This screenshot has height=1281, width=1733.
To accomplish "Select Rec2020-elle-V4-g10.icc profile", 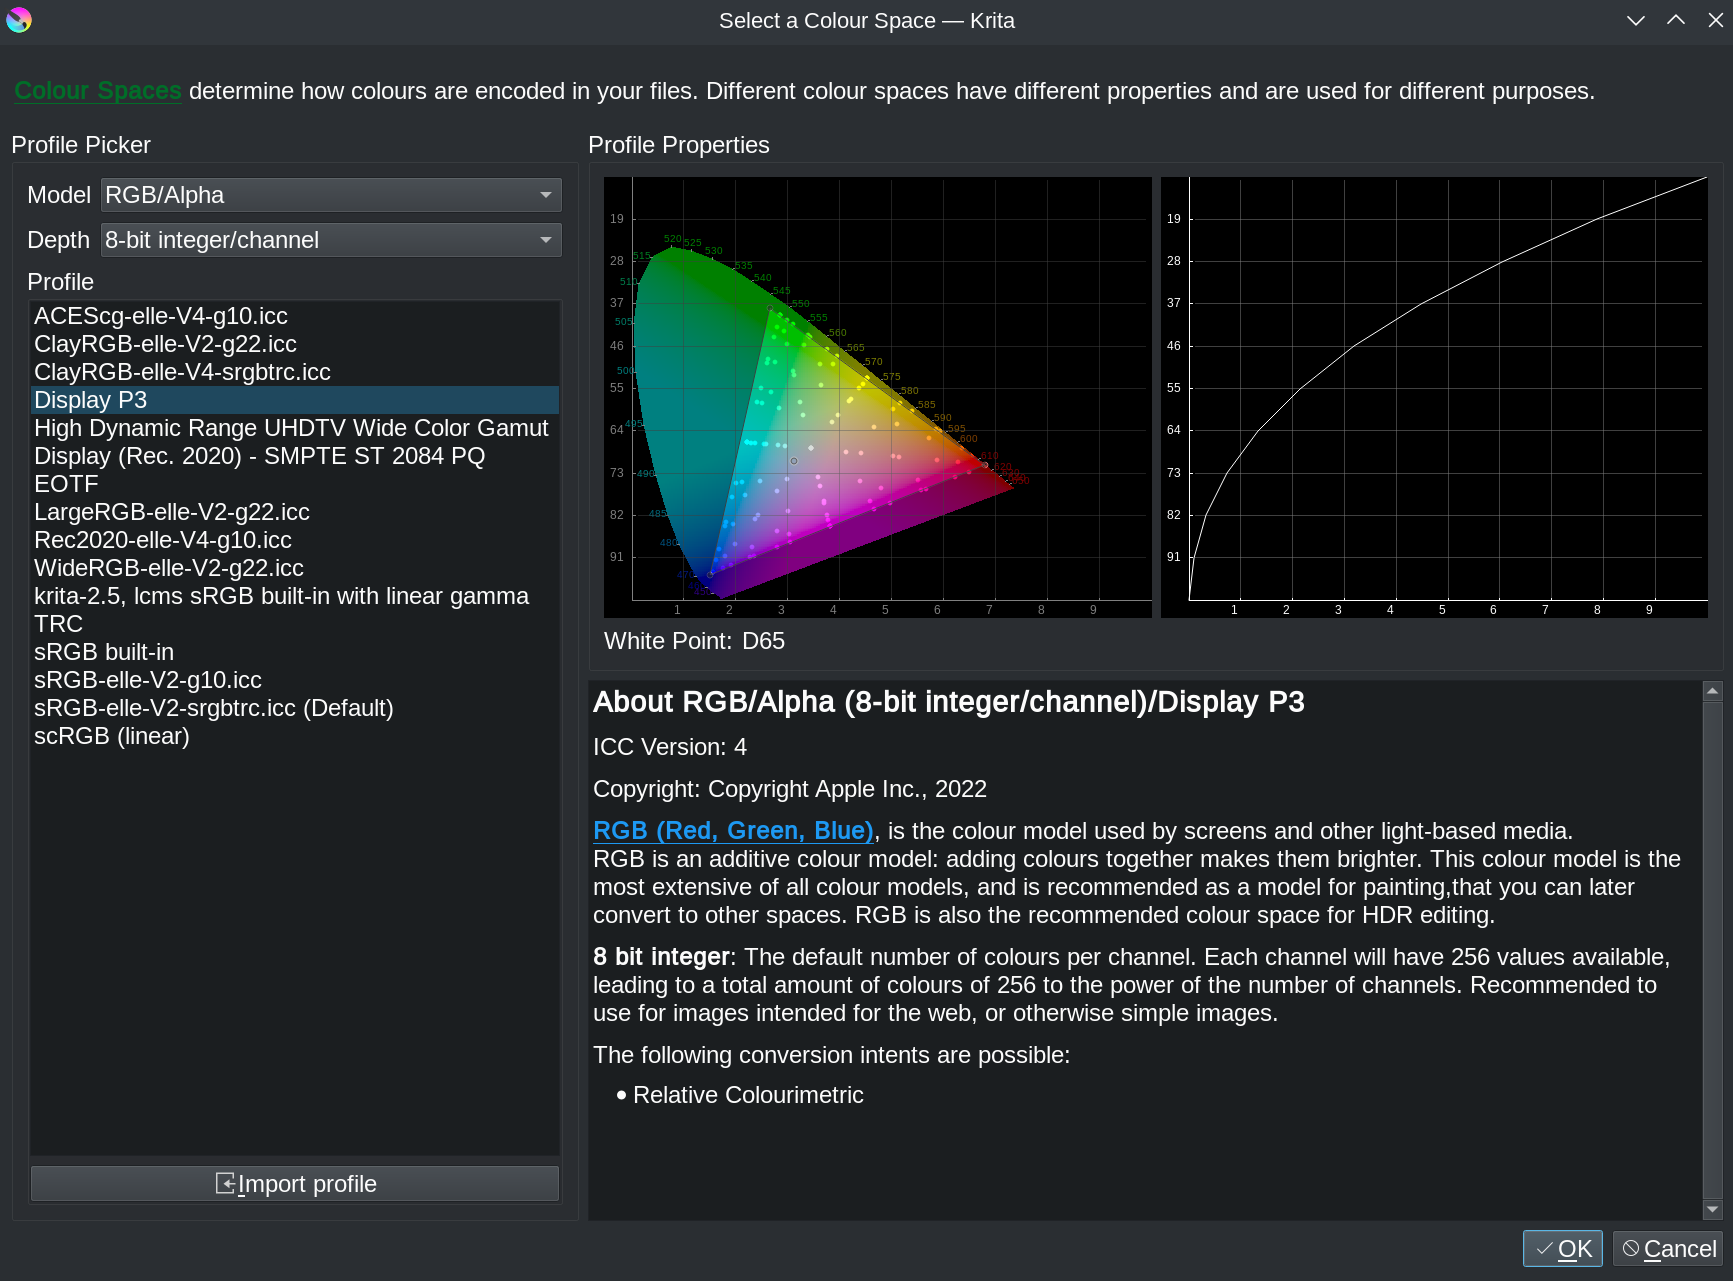I will (x=295, y=540).
